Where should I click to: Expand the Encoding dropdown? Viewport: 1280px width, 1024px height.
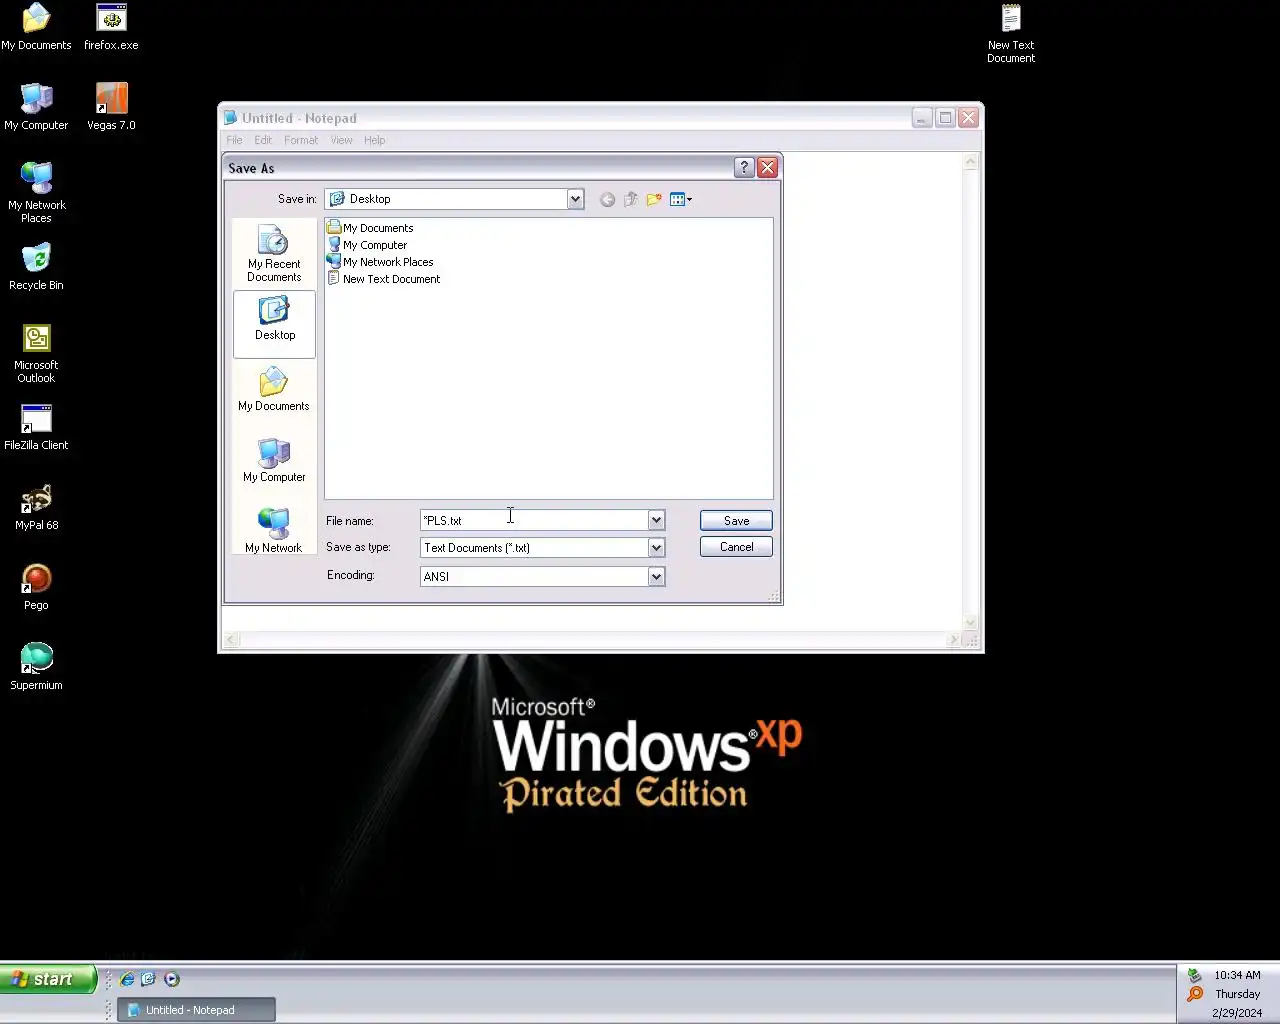click(x=656, y=576)
